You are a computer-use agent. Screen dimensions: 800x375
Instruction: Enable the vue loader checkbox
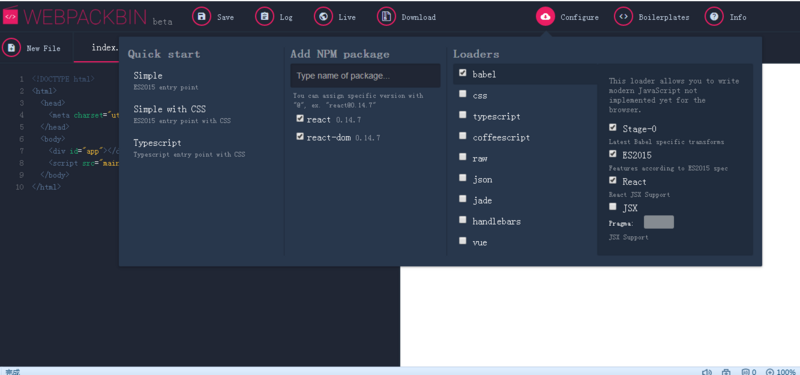(462, 241)
